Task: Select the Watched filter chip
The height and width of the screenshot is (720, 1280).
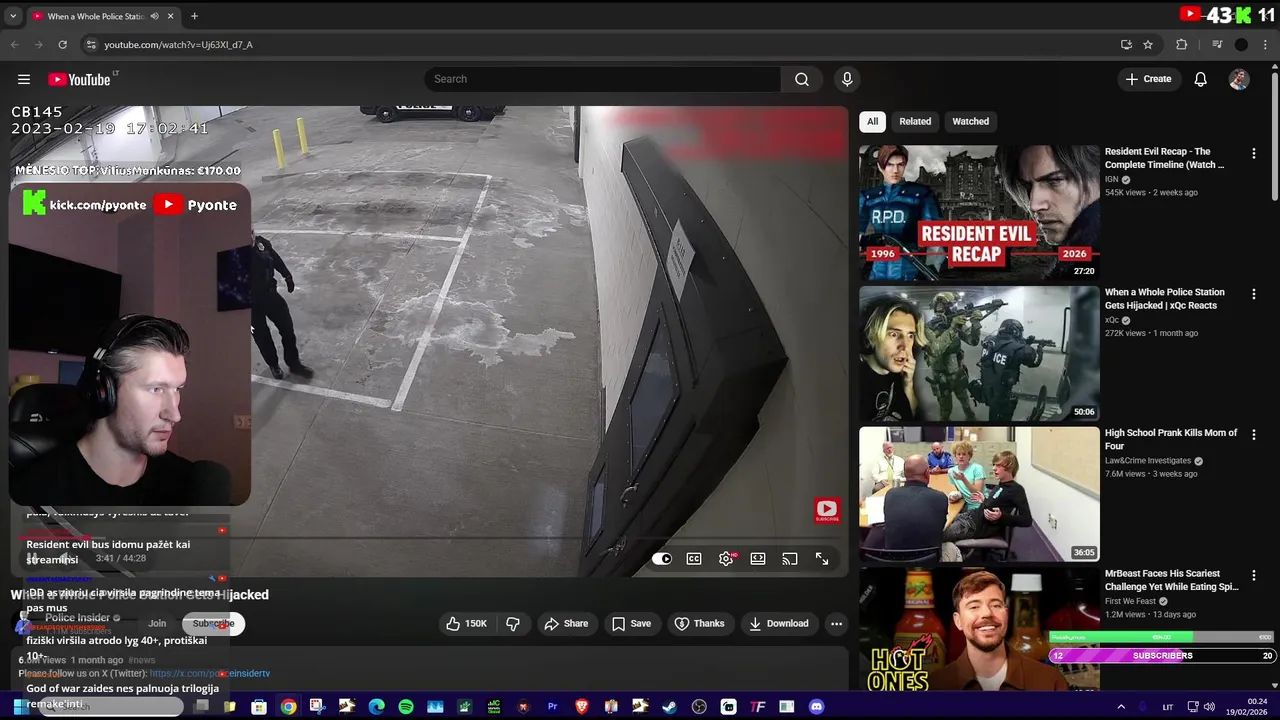Action: point(970,122)
